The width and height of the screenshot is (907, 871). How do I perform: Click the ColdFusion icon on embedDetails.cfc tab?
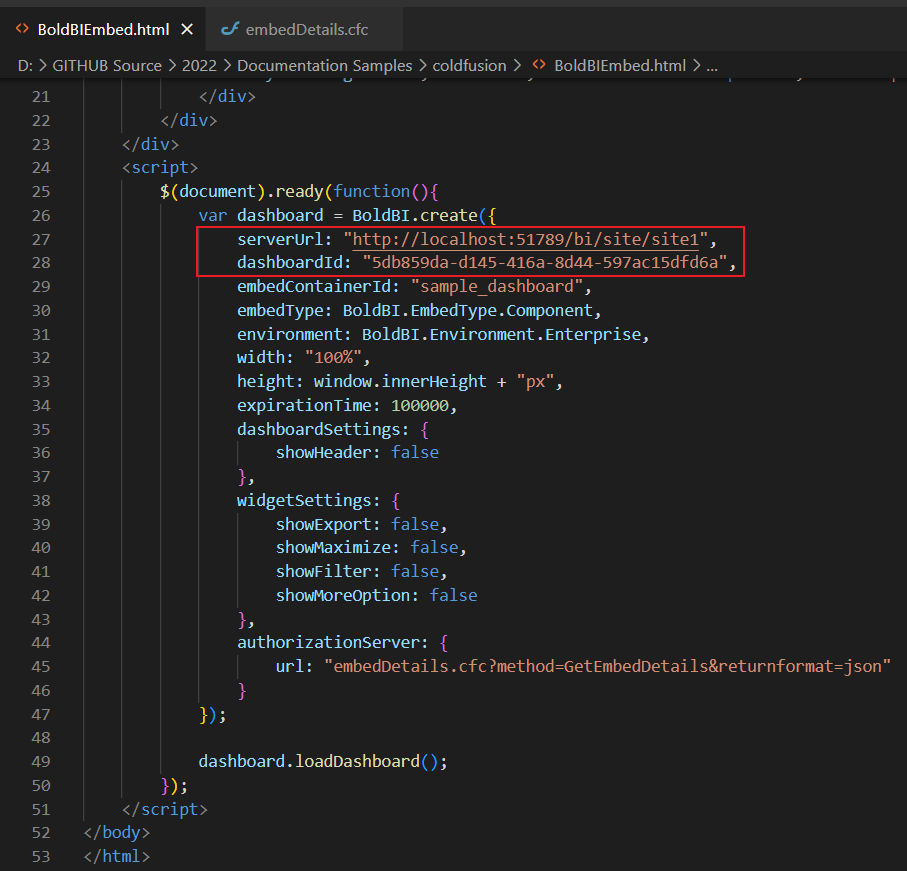(x=230, y=29)
